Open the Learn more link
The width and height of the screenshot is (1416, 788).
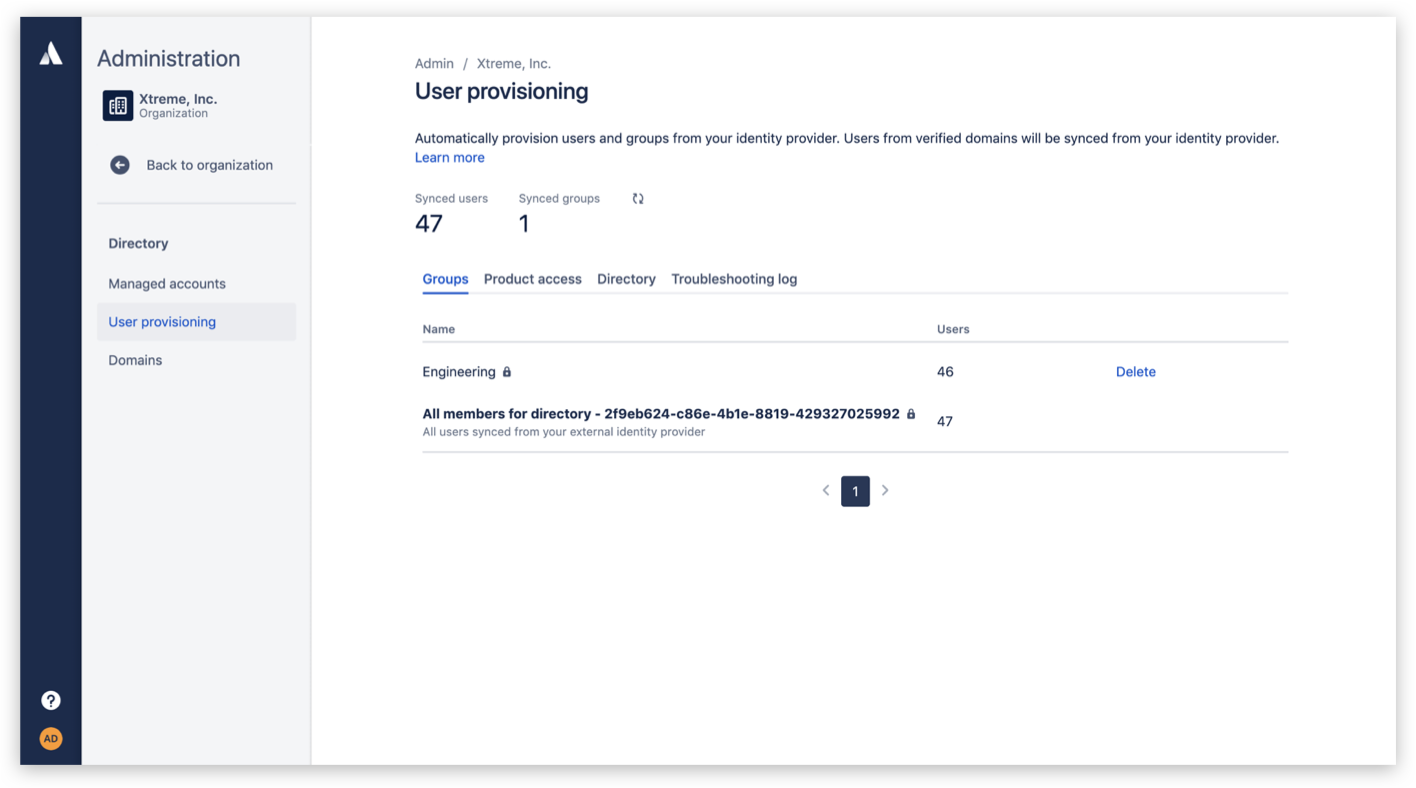click(449, 157)
